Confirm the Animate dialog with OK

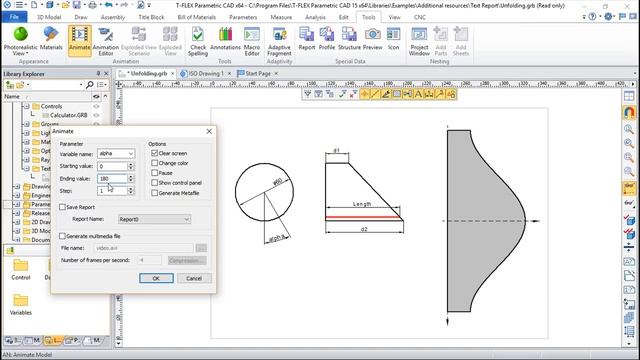(x=156, y=278)
